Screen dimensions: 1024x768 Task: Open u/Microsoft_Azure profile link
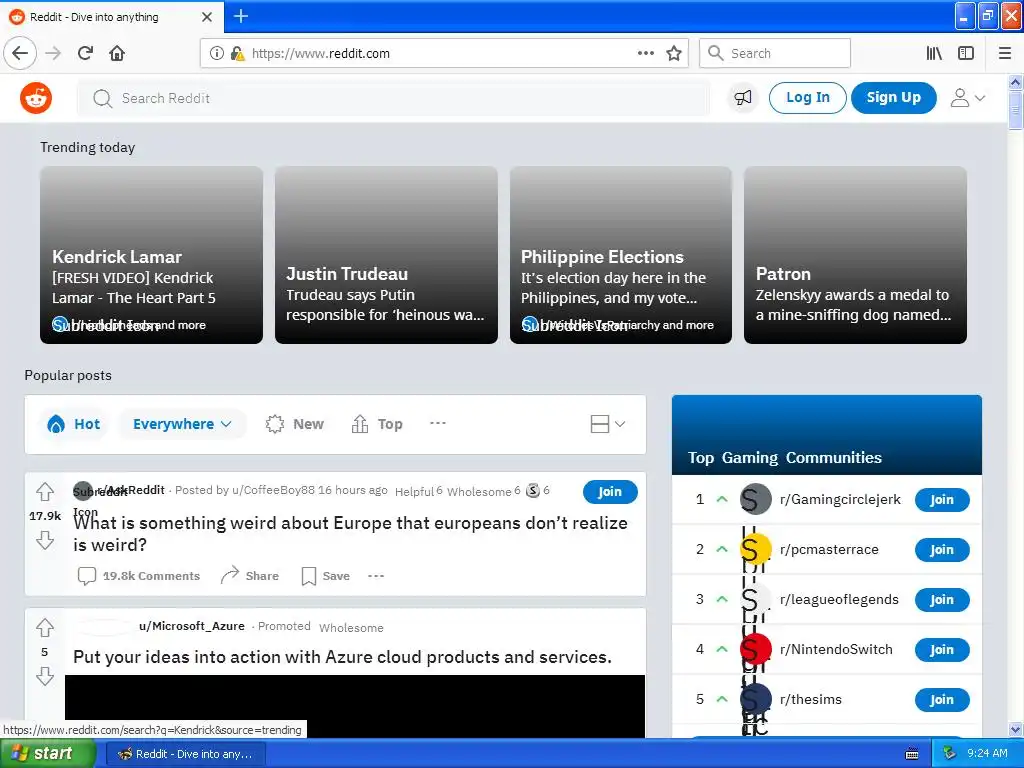click(191, 626)
